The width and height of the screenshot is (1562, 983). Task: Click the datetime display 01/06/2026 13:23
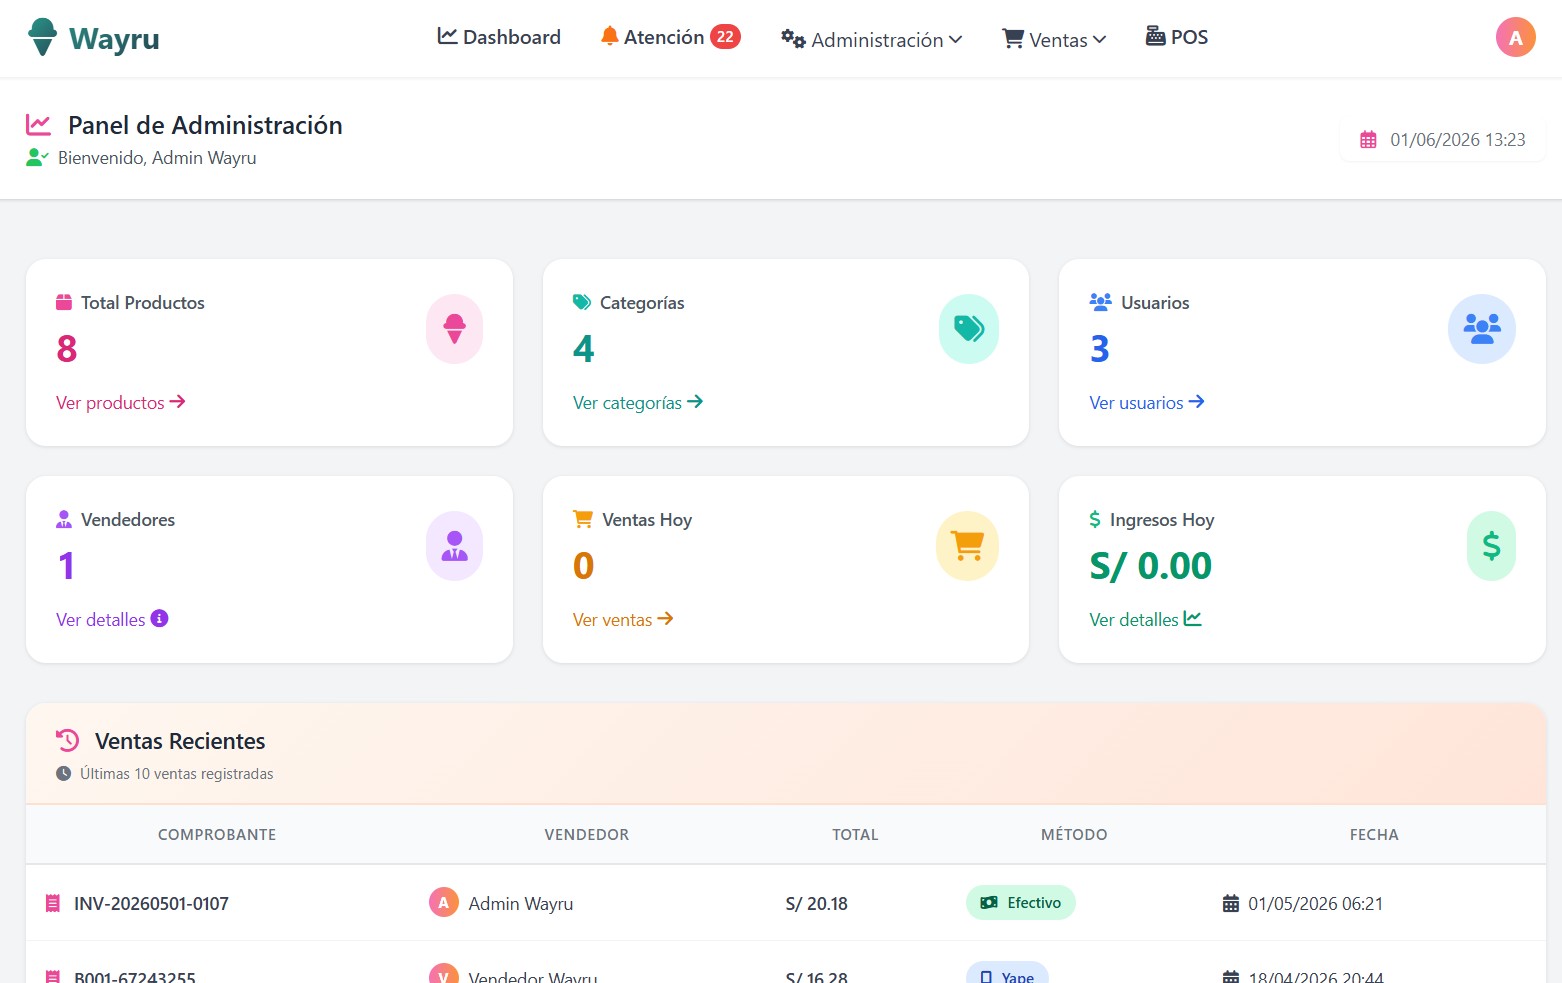(x=1458, y=140)
